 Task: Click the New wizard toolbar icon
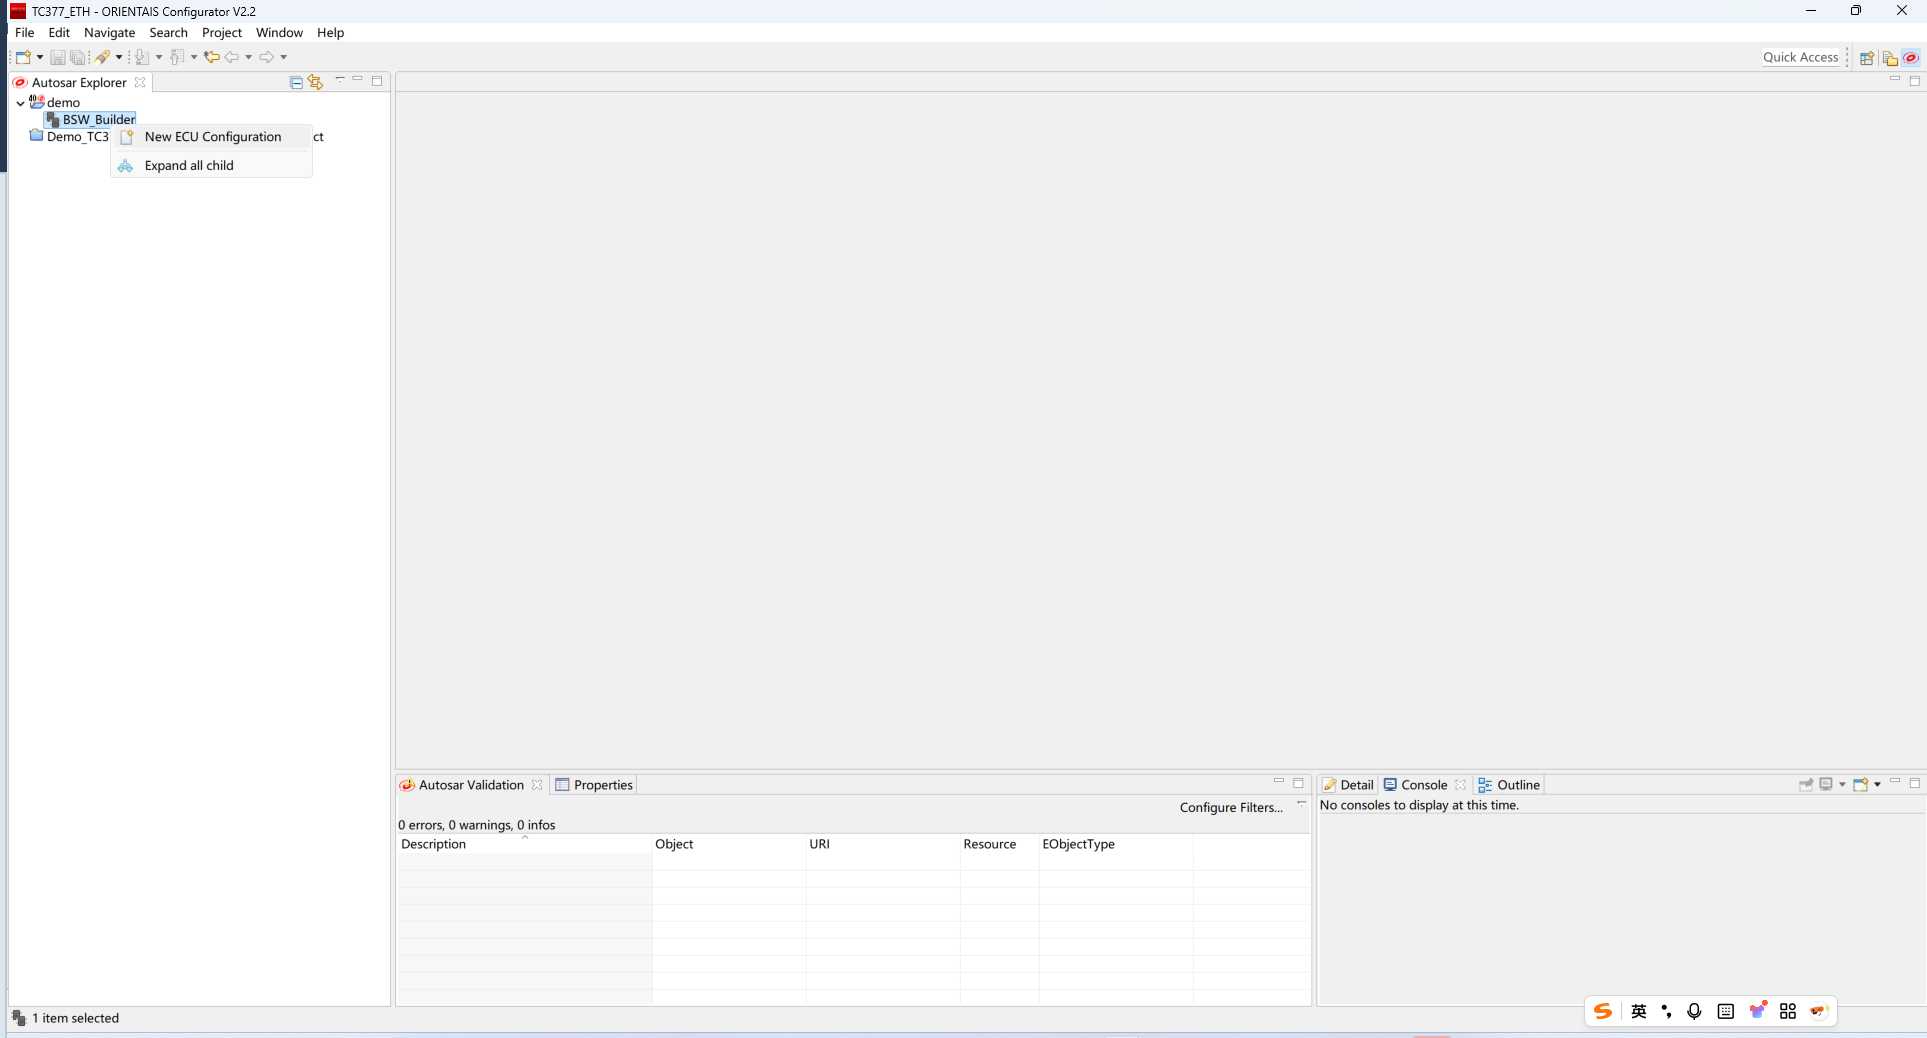[22, 57]
